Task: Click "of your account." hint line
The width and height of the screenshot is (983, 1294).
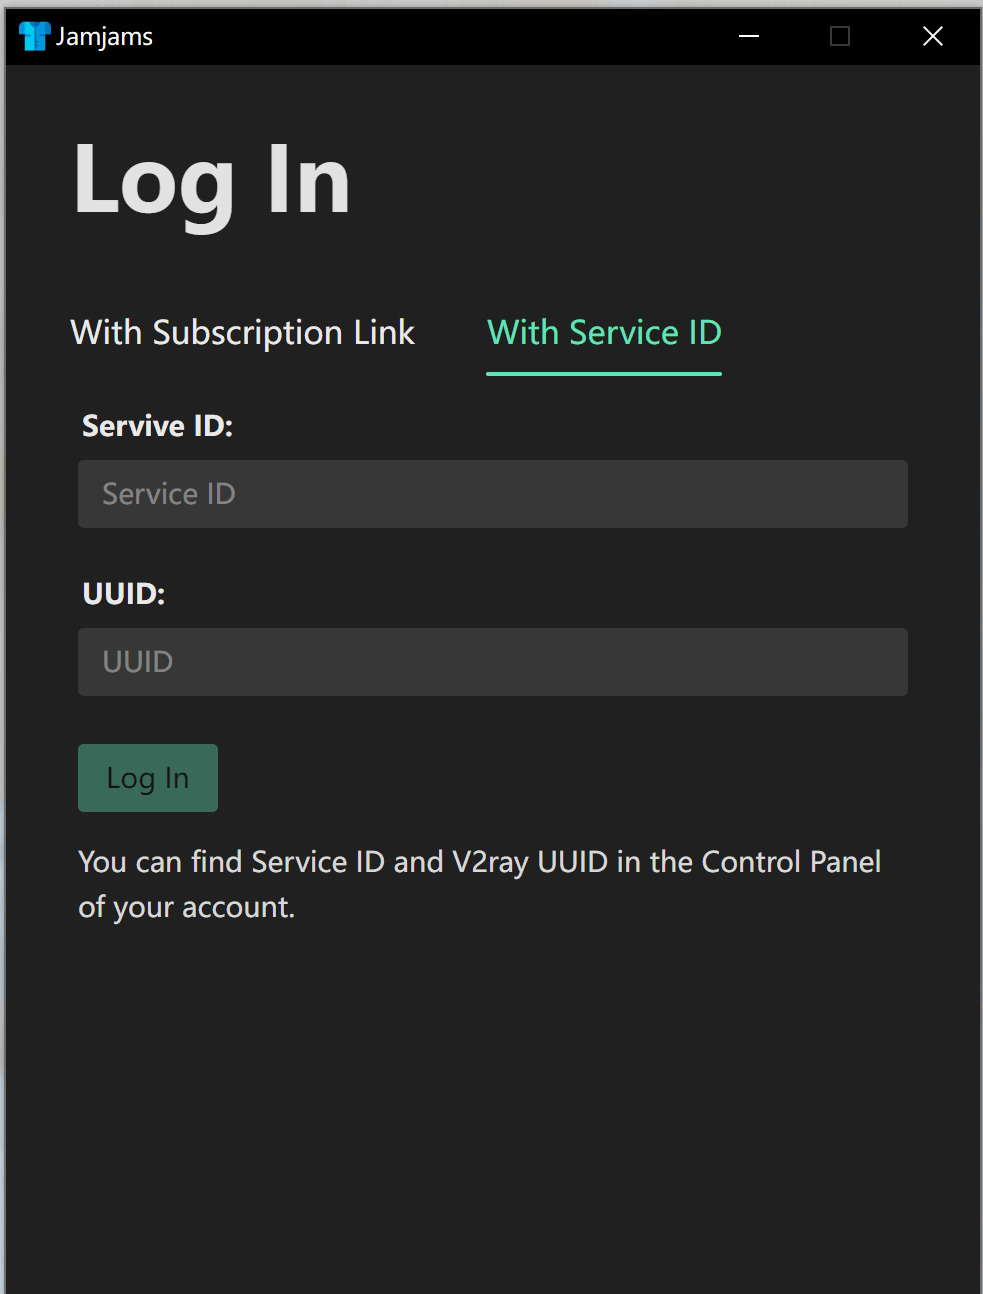Action: [x=186, y=907]
